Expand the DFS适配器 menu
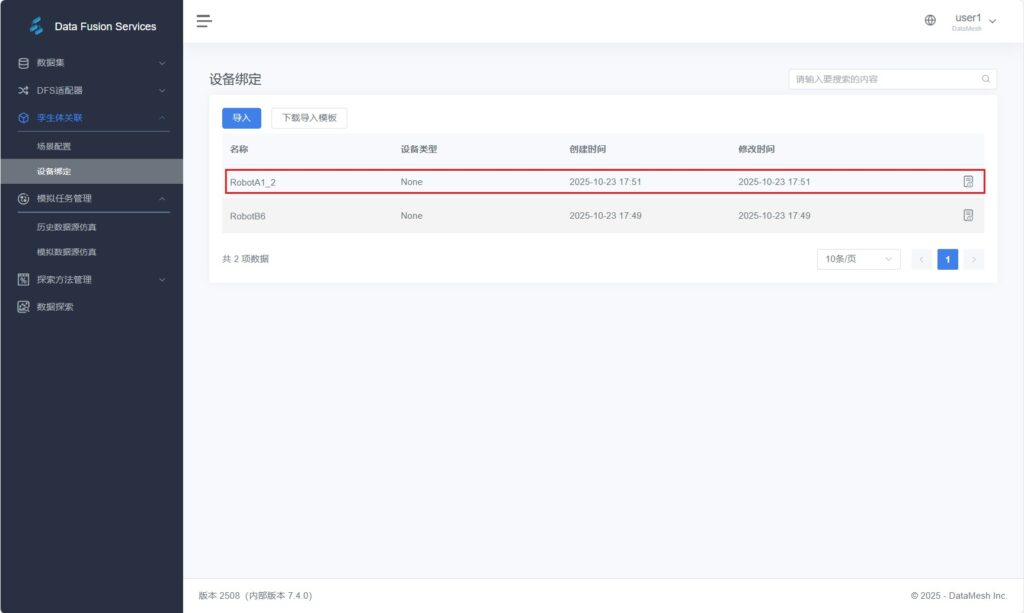The height and width of the screenshot is (613, 1024). 162,90
